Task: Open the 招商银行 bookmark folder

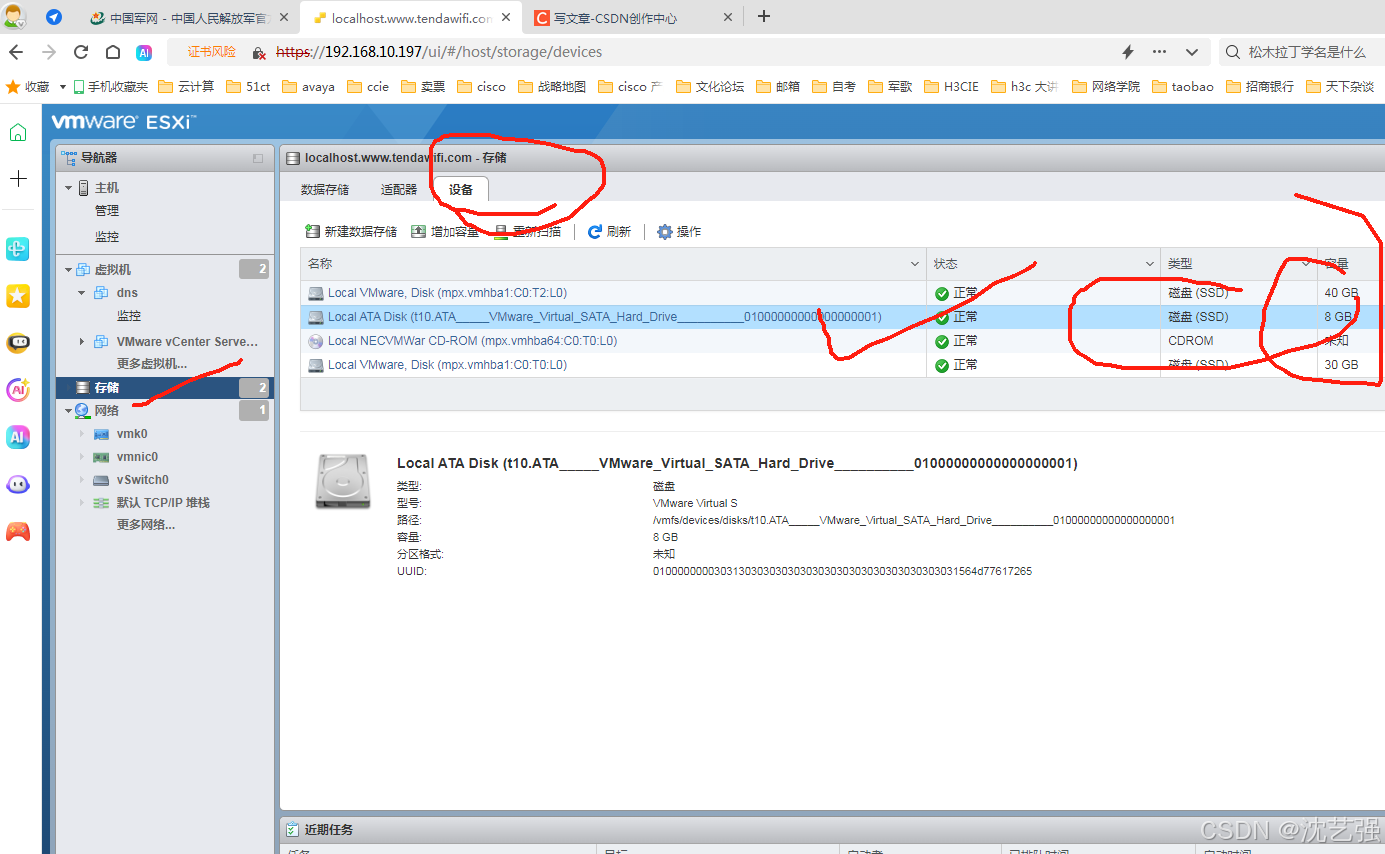Action: [1259, 87]
